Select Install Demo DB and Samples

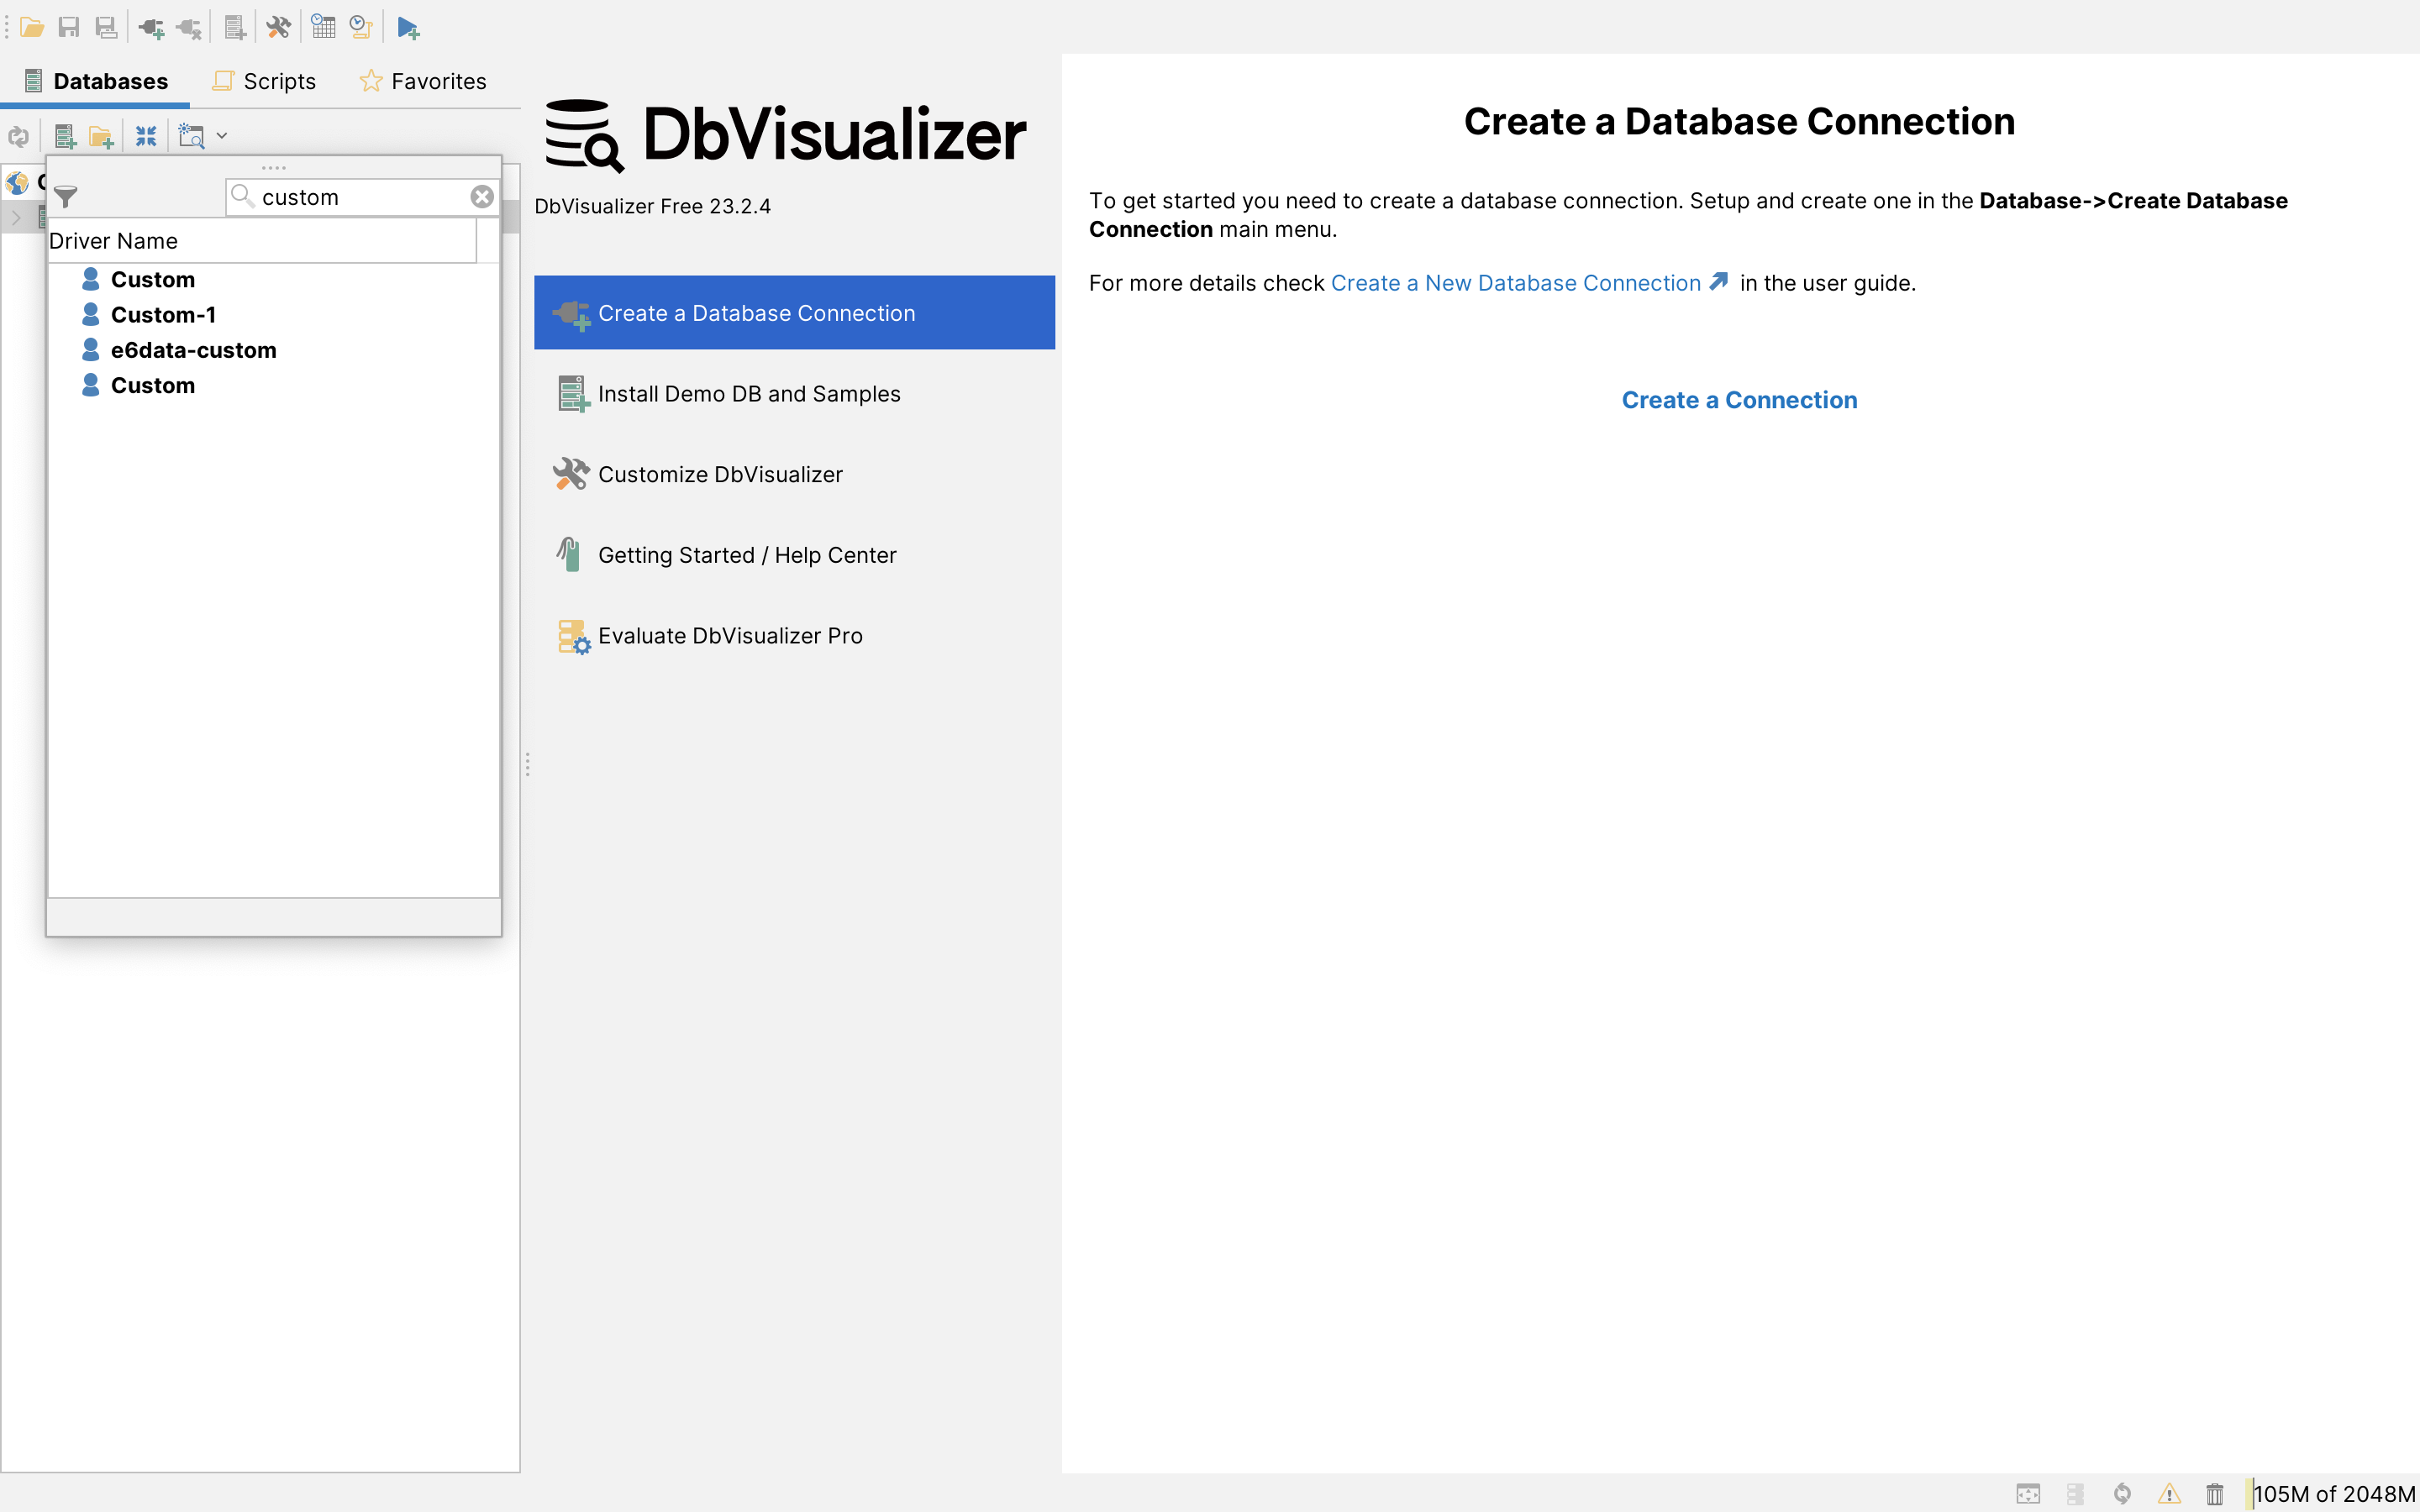pos(748,394)
